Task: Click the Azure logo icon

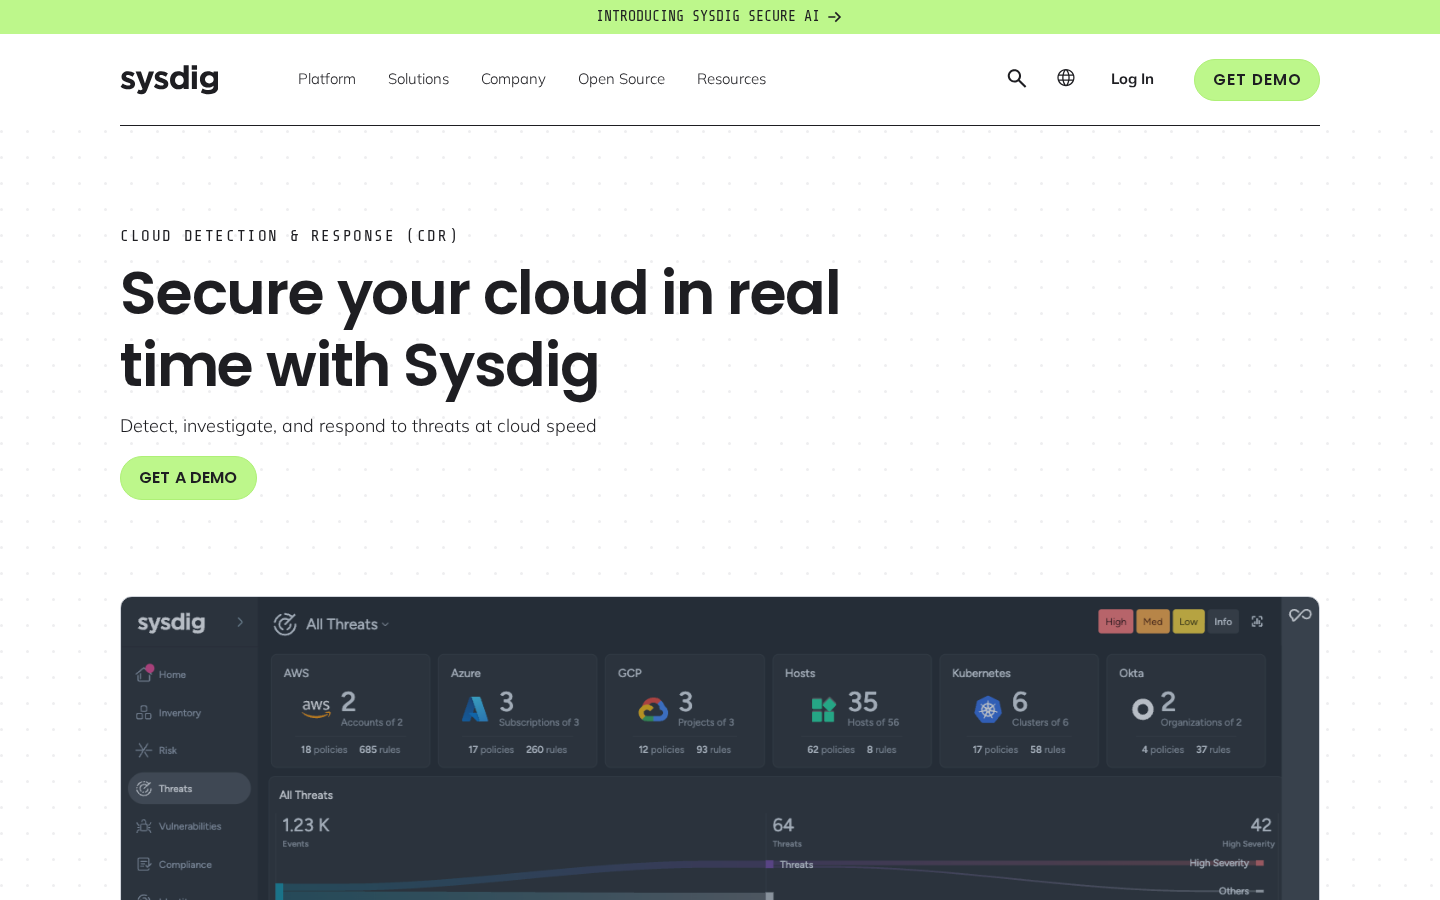Action: click(475, 709)
